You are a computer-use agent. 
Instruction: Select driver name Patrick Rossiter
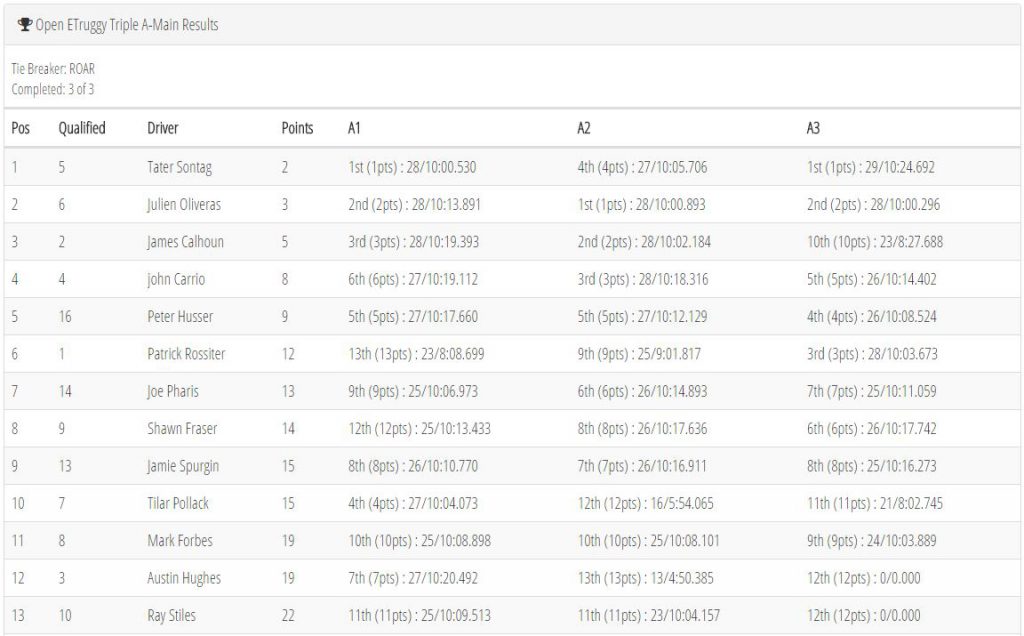(x=186, y=354)
